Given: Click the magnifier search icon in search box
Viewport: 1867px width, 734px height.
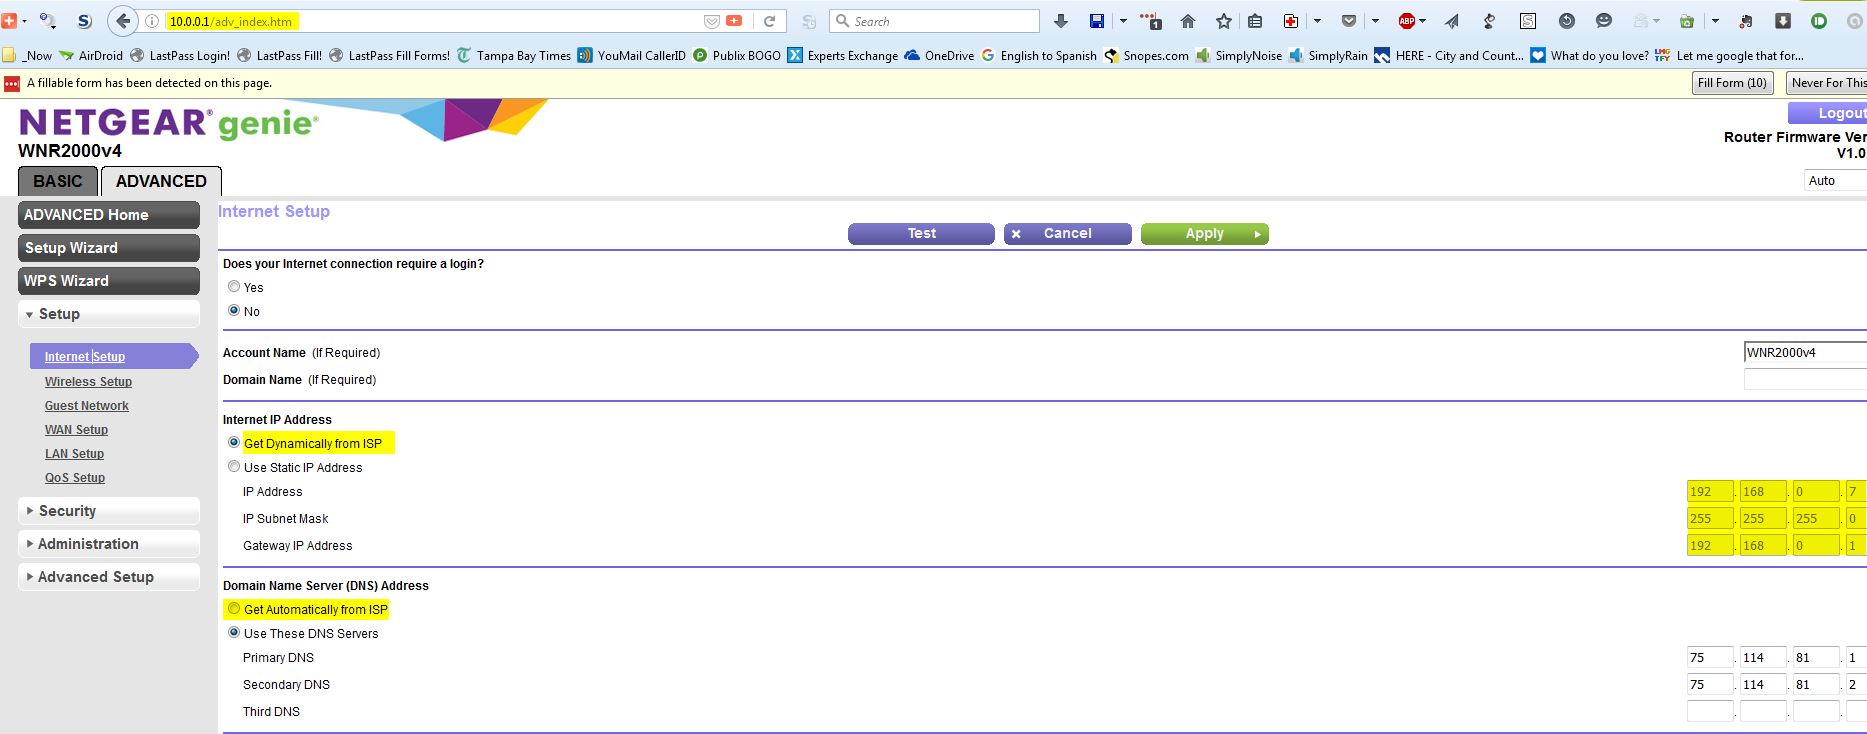Looking at the screenshot, I should tap(843, 21).
